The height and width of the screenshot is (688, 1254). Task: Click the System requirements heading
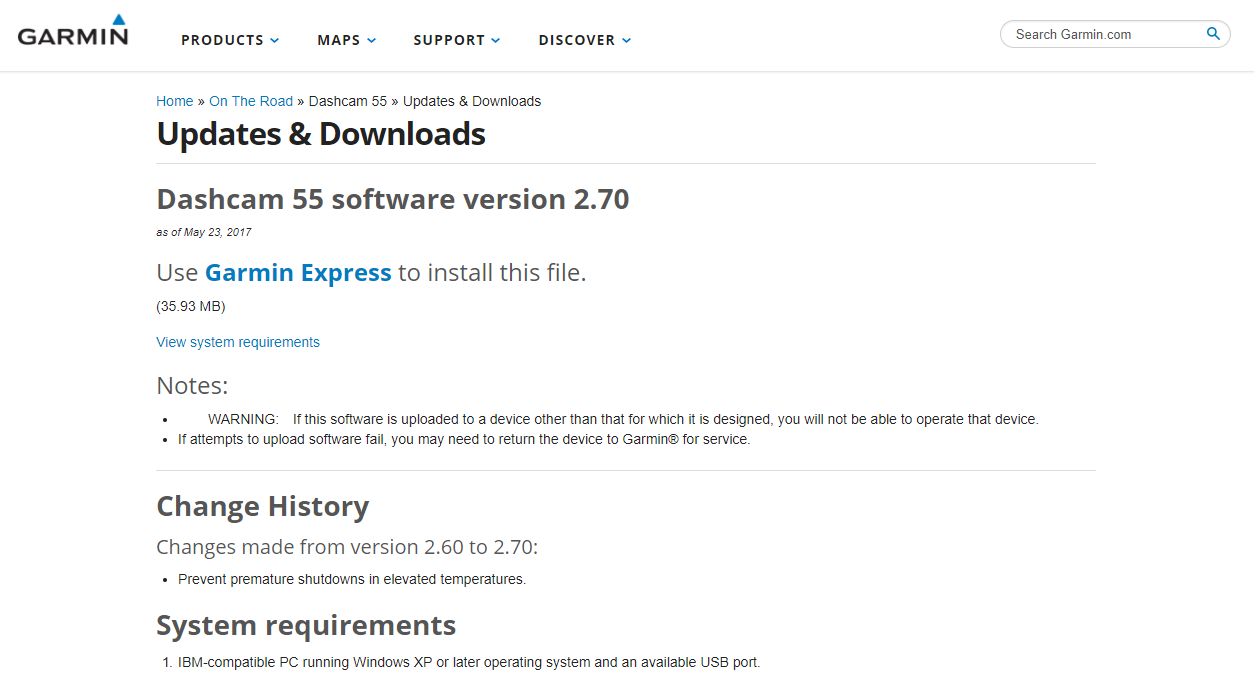point(306,625)
